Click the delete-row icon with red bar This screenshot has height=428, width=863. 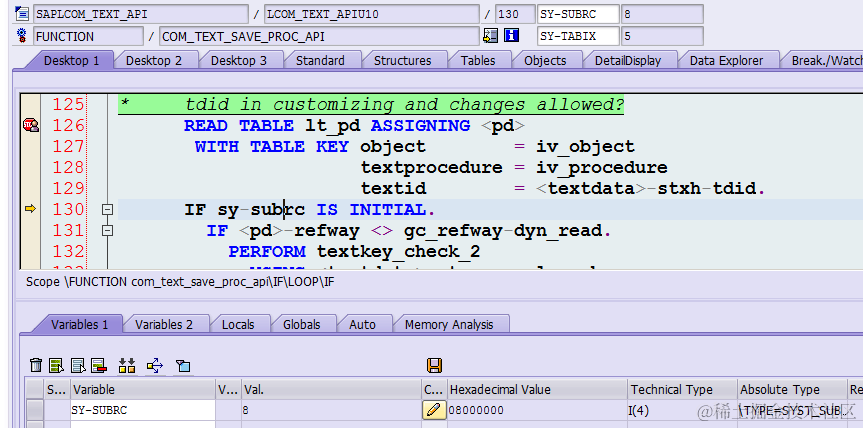(x=99, y=365)
